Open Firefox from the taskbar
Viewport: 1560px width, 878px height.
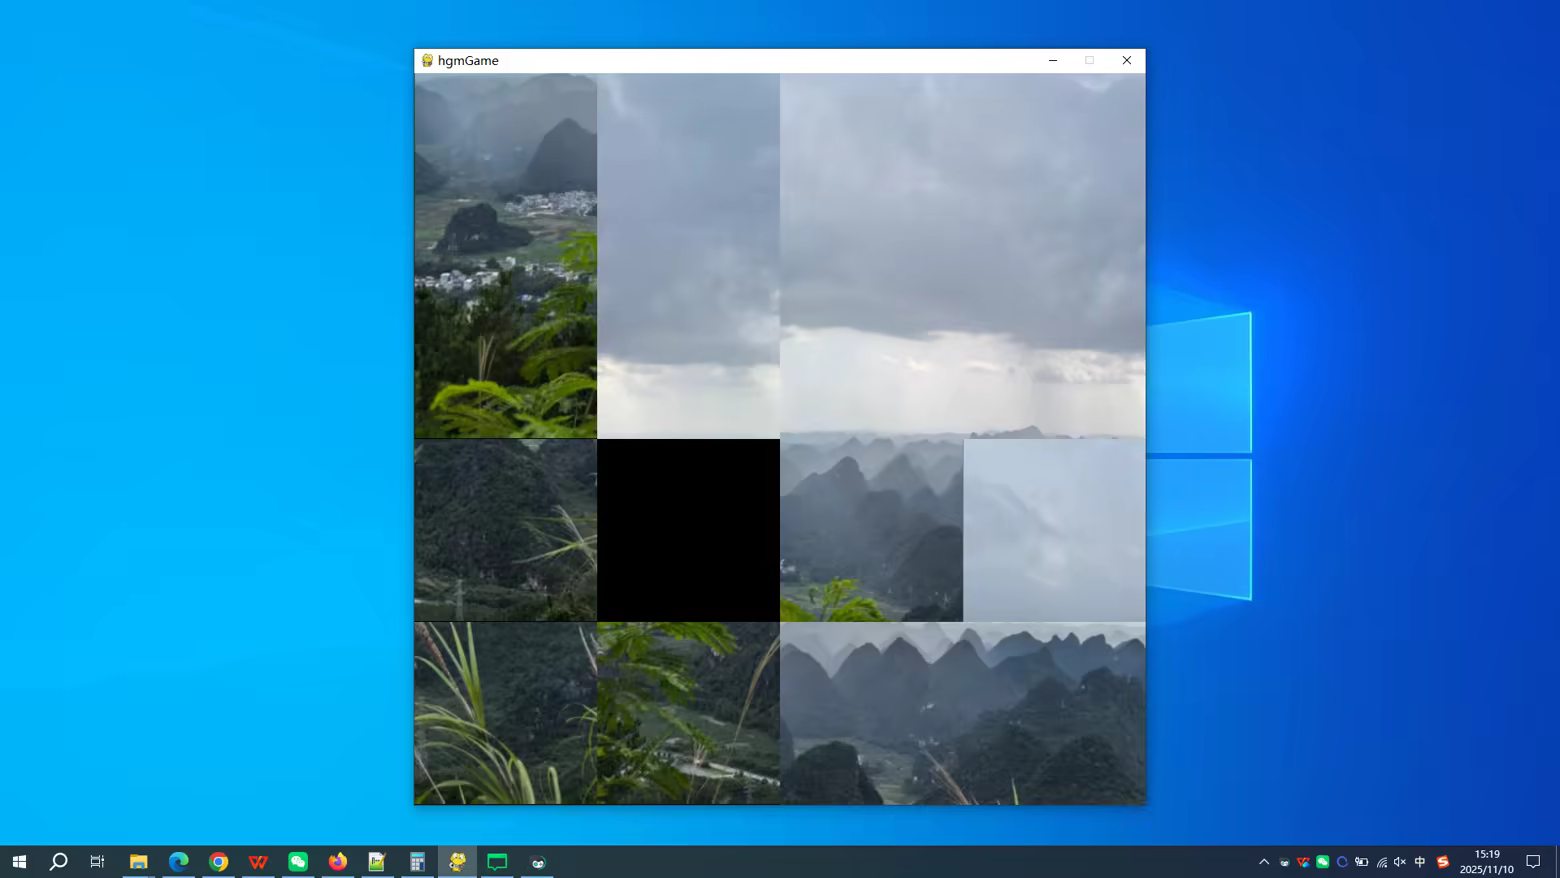click(338, 861)
